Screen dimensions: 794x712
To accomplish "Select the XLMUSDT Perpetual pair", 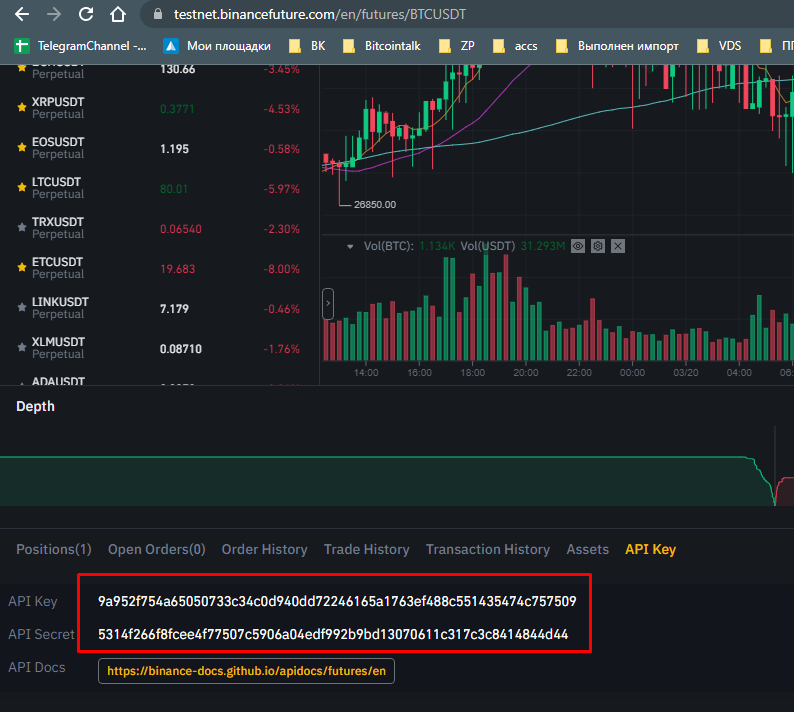I will tap(58, 348).
